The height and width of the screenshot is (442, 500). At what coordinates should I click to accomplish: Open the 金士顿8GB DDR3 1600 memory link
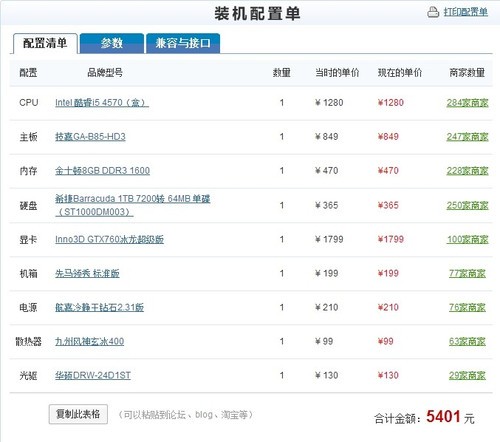[x=102, y=171]
